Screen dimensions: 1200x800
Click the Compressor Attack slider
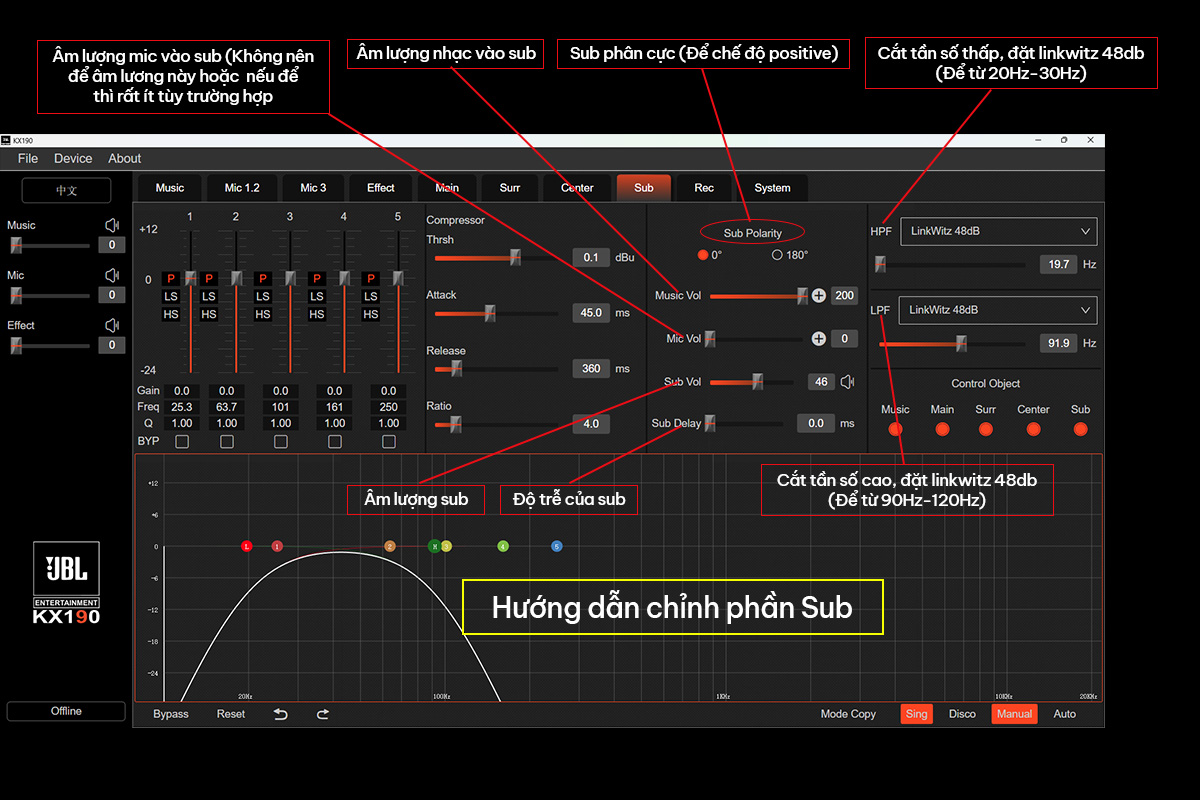click(x=490, y=313)
